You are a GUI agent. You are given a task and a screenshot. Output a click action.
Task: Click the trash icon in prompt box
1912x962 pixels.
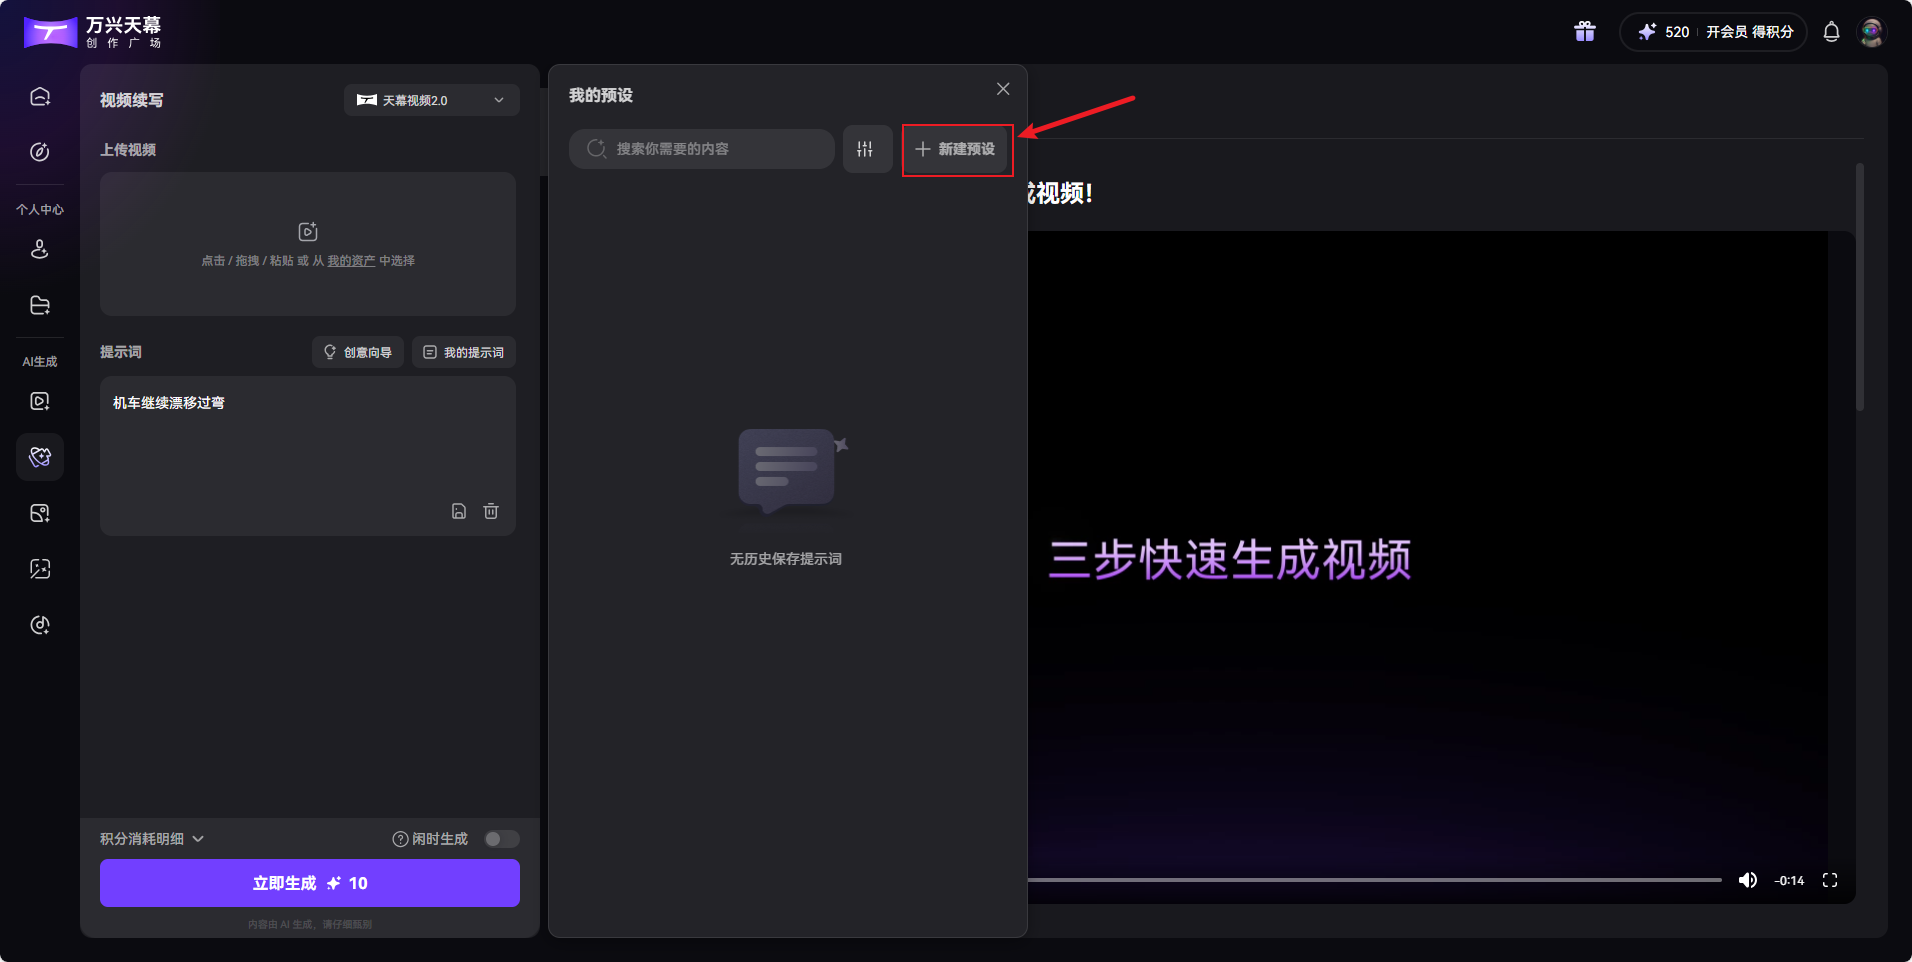(x=491, y=511)
